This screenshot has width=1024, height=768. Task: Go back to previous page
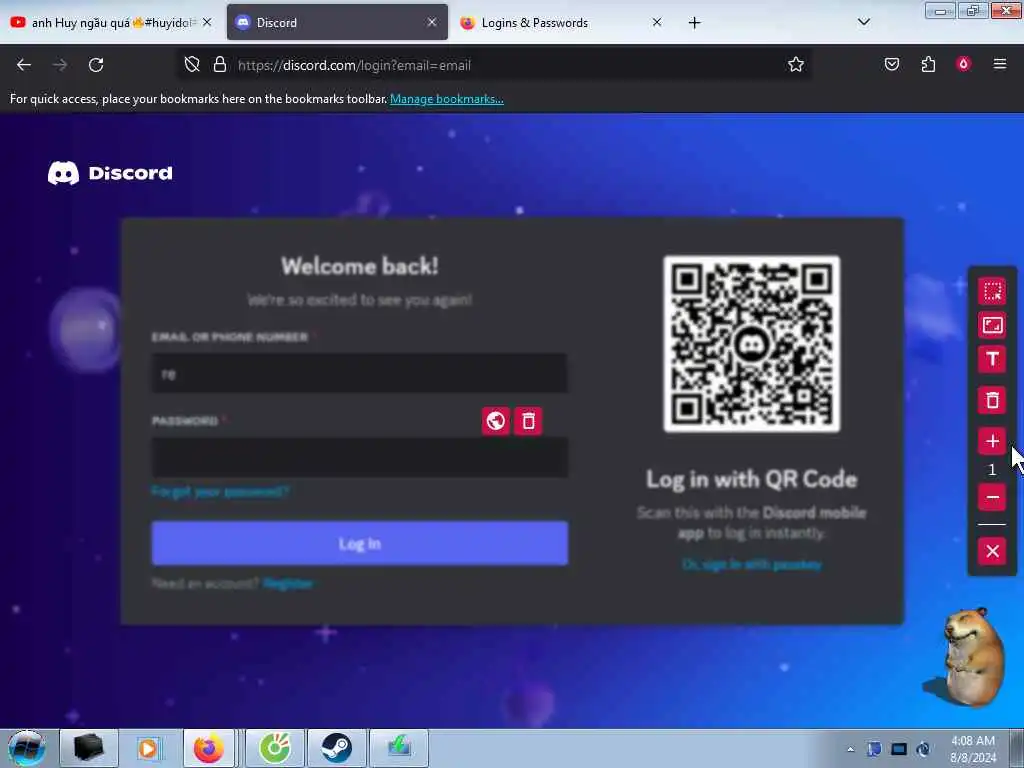(24, 65)
